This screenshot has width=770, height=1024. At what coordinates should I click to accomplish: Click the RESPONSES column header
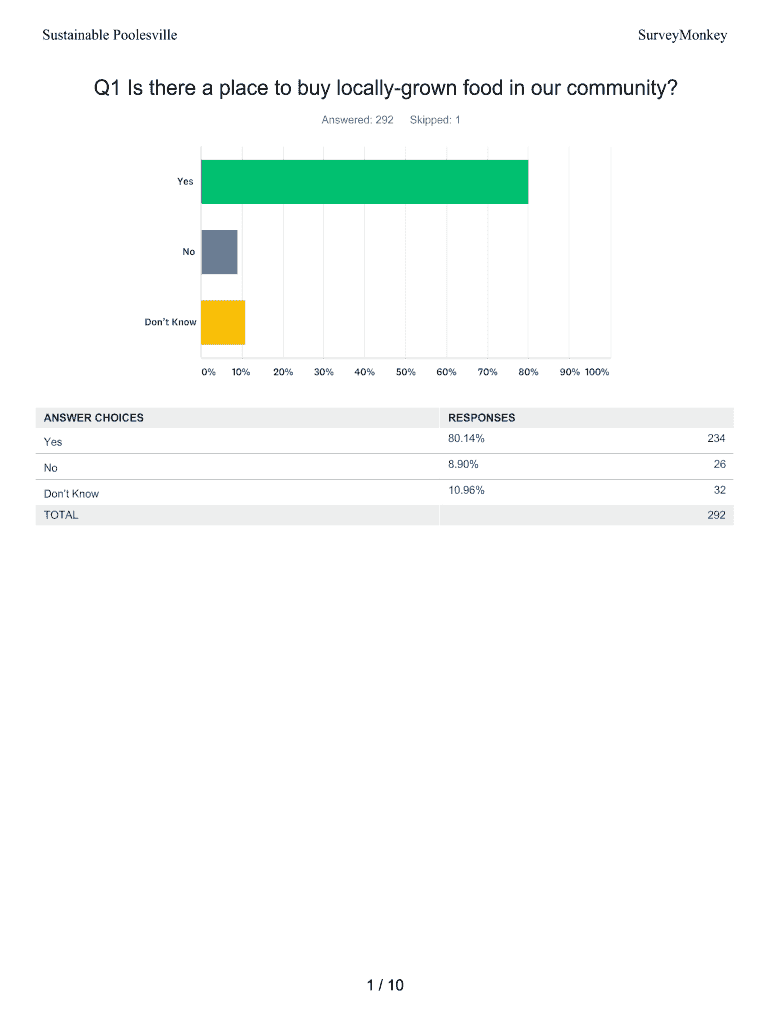click(x=482, y=418)
